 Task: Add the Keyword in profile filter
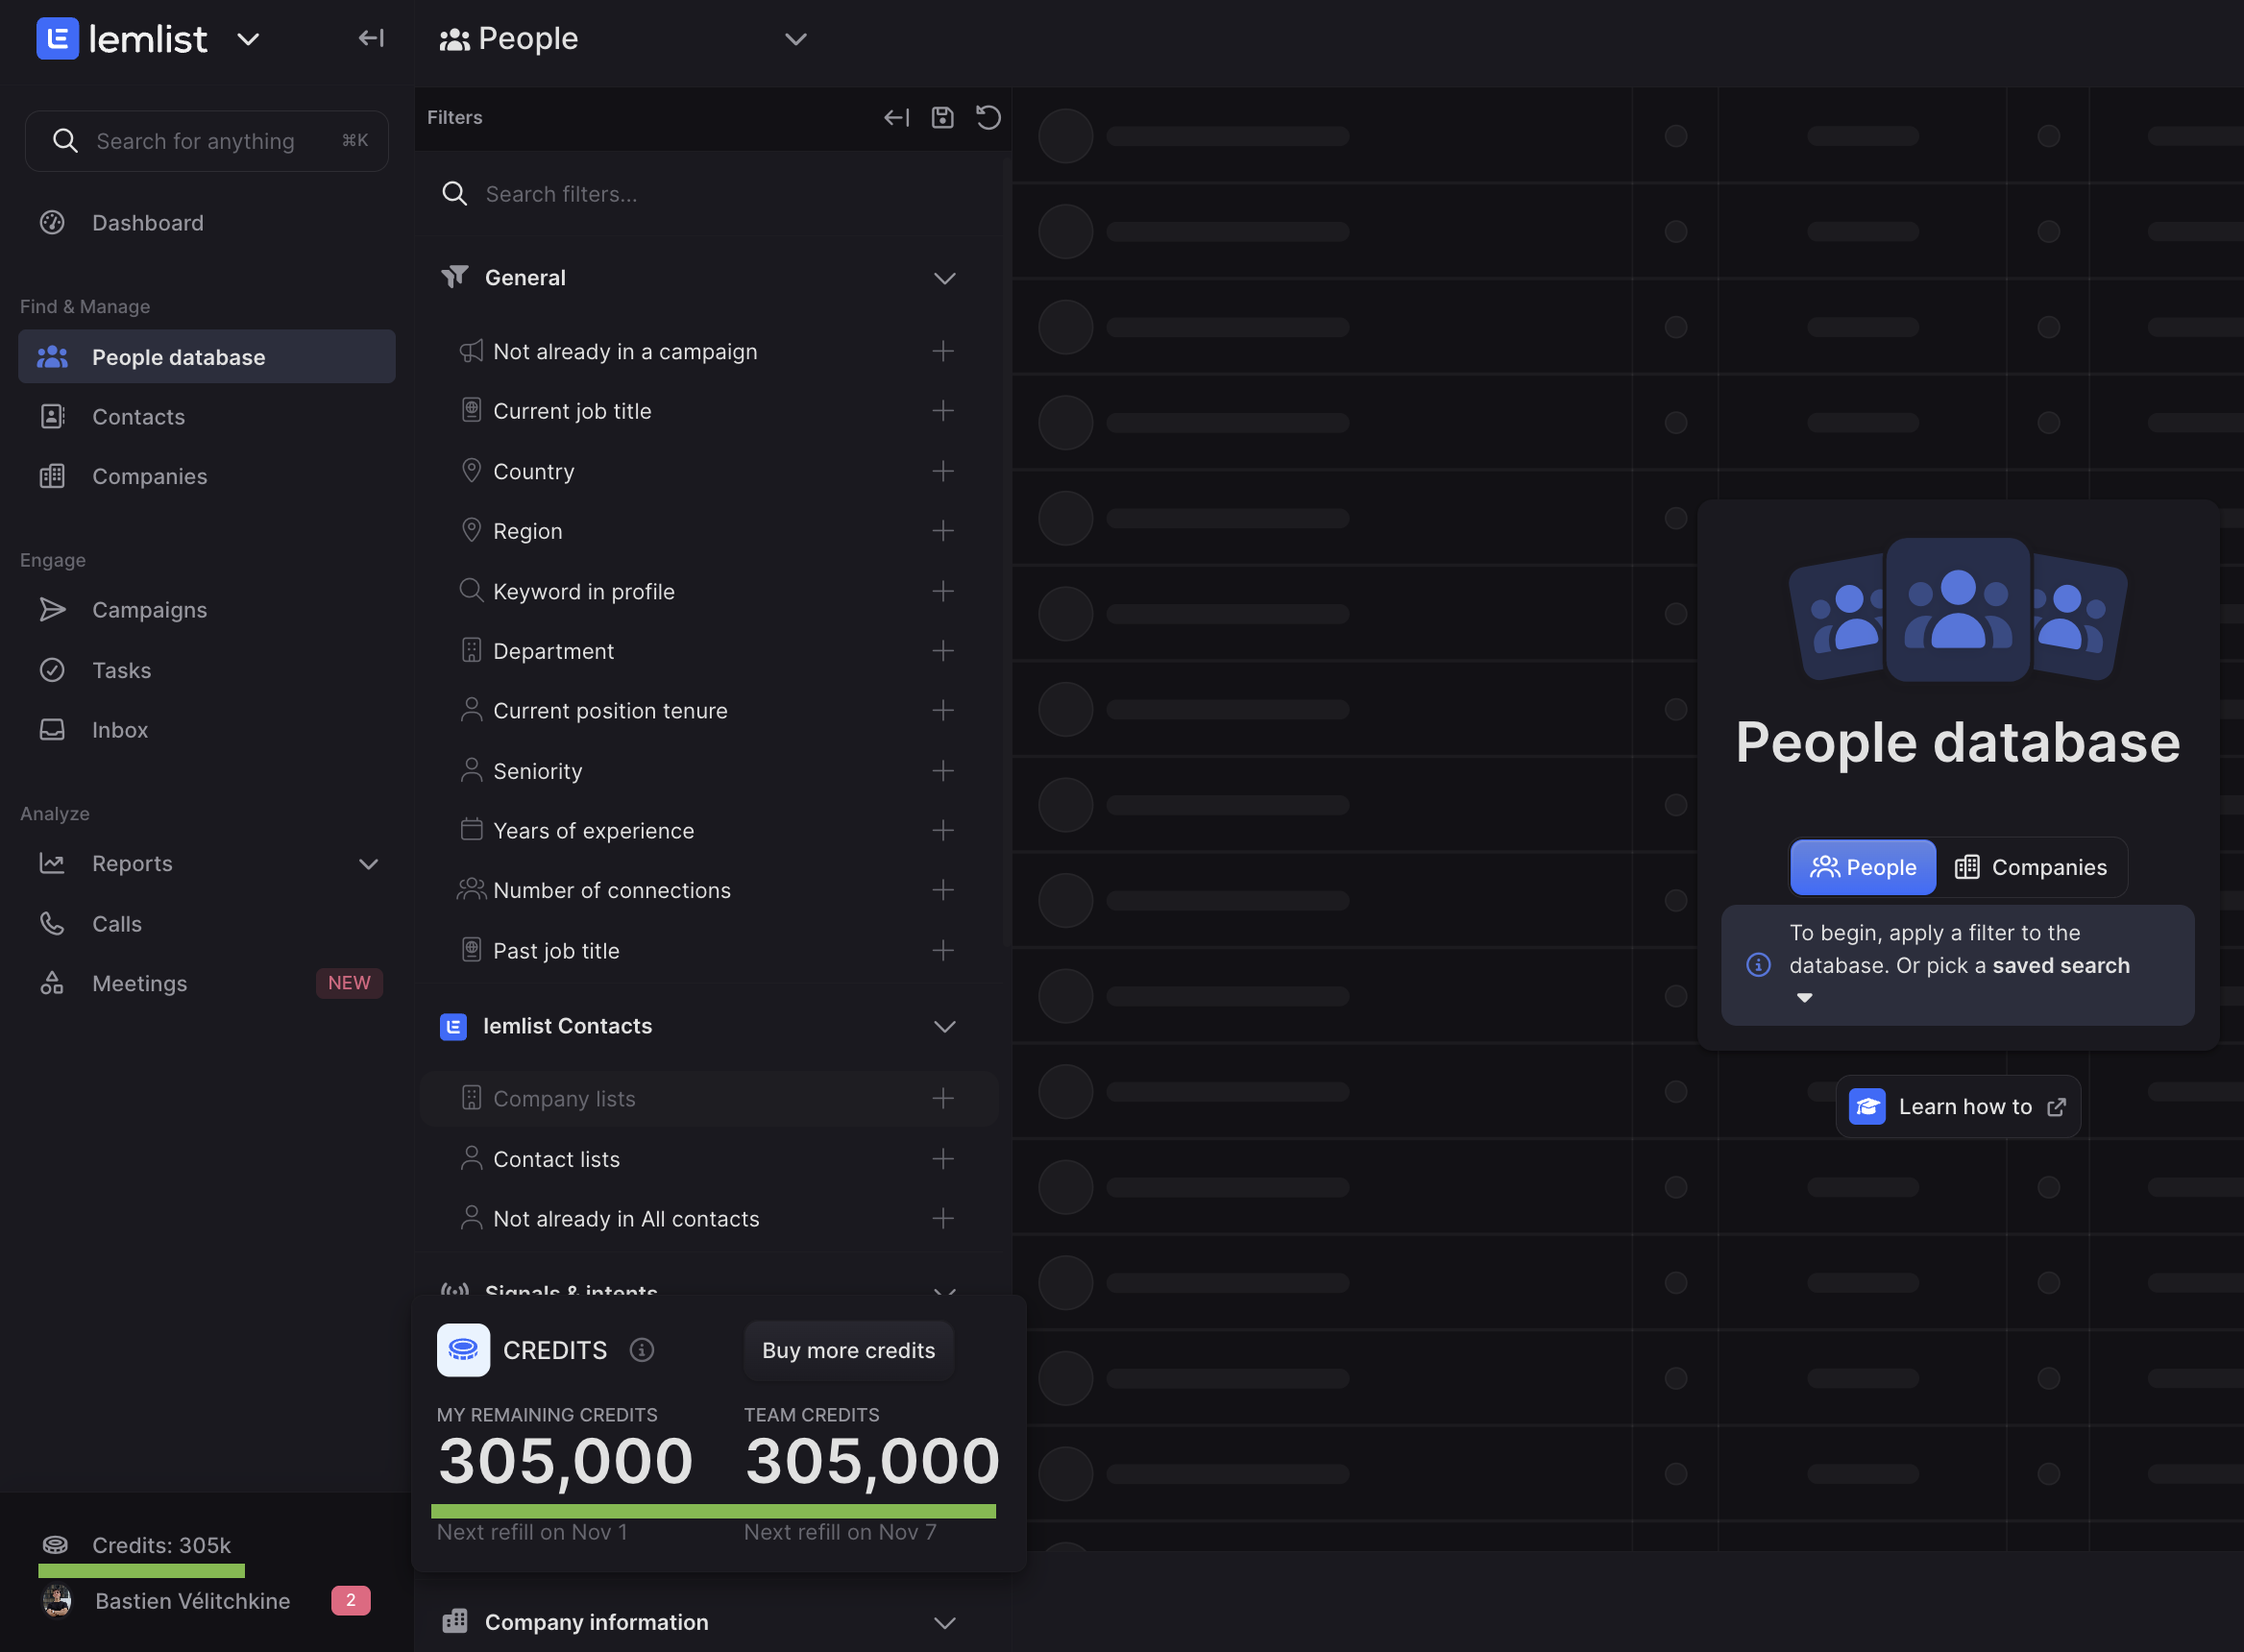[942, 591]
